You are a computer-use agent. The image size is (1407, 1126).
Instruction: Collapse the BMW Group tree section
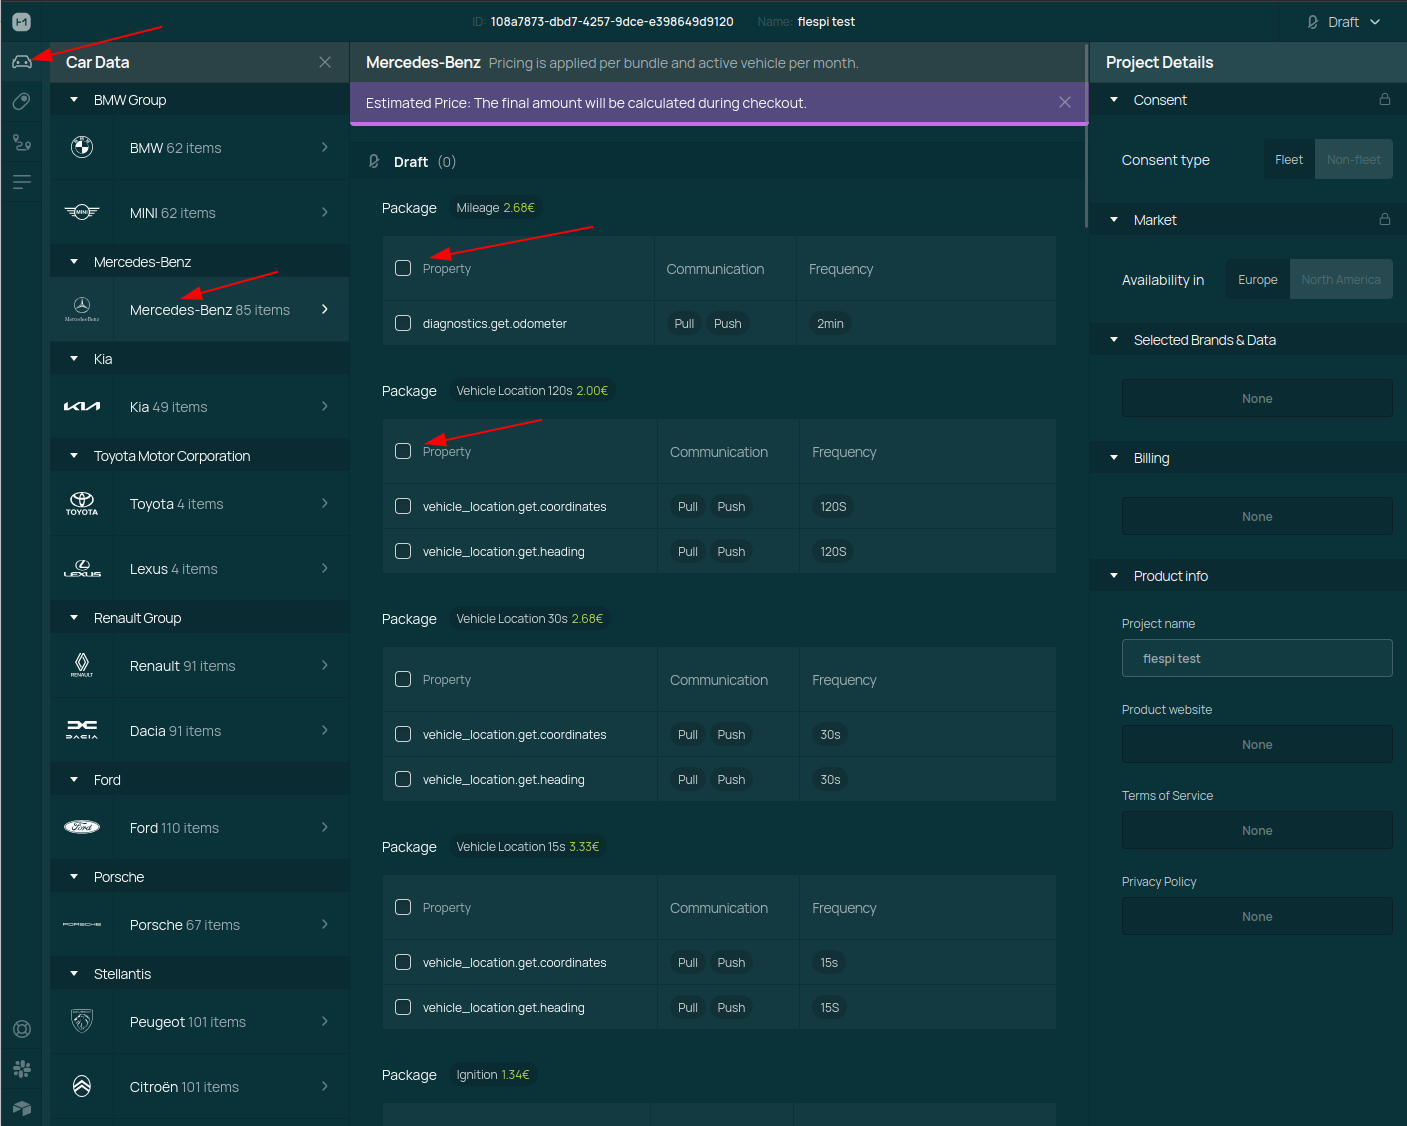point(74,100)
